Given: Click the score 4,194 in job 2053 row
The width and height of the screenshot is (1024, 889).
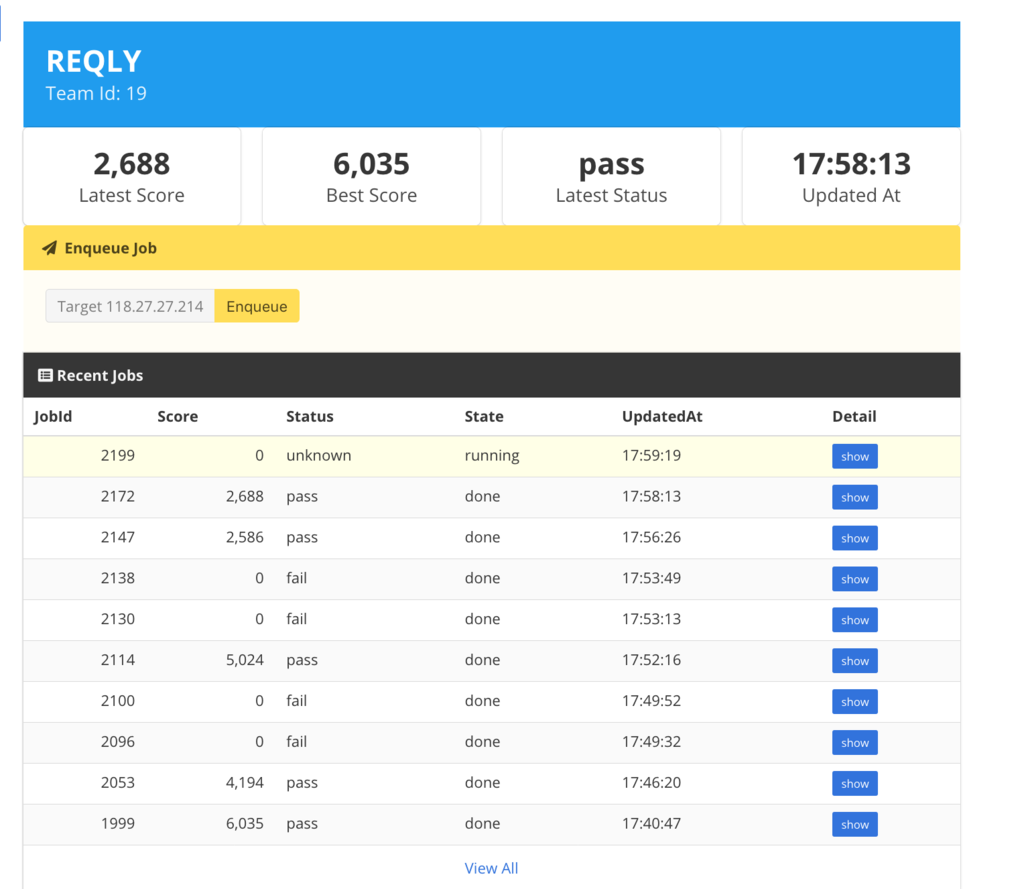Looking at the screenshot, I should [x=245, y=783].
